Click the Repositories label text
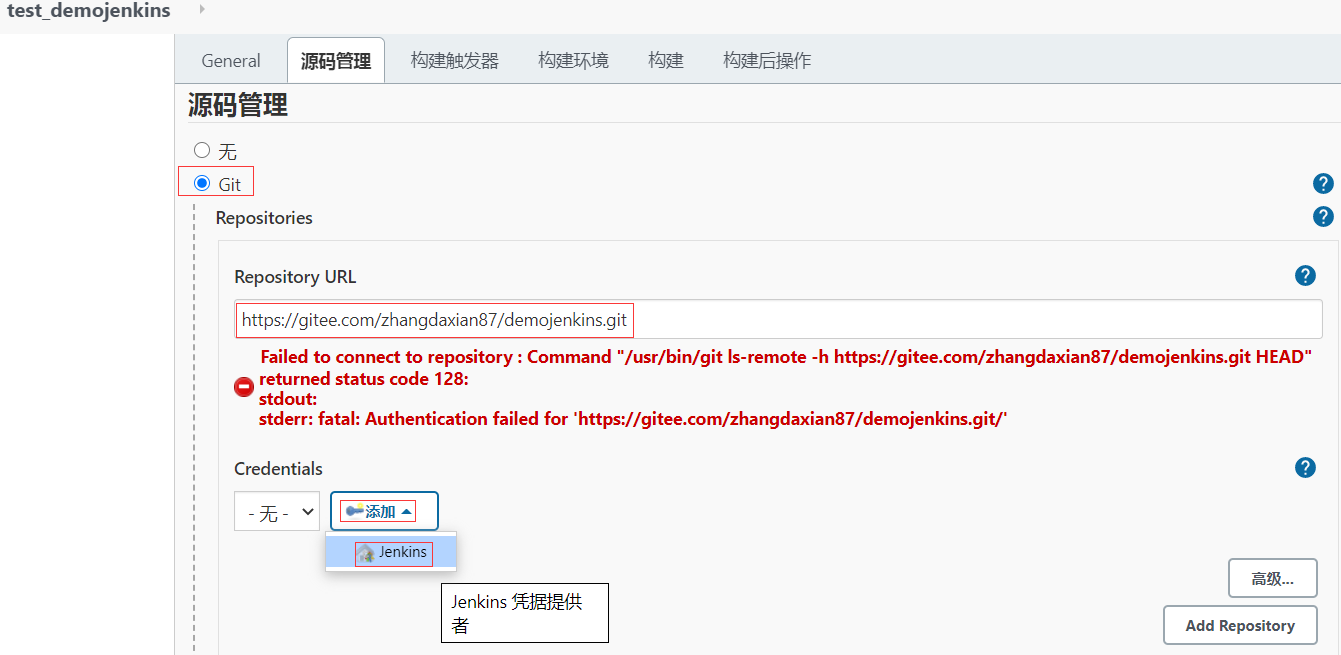This screenshot has width=1341, height=655. (x=264, y=217)
